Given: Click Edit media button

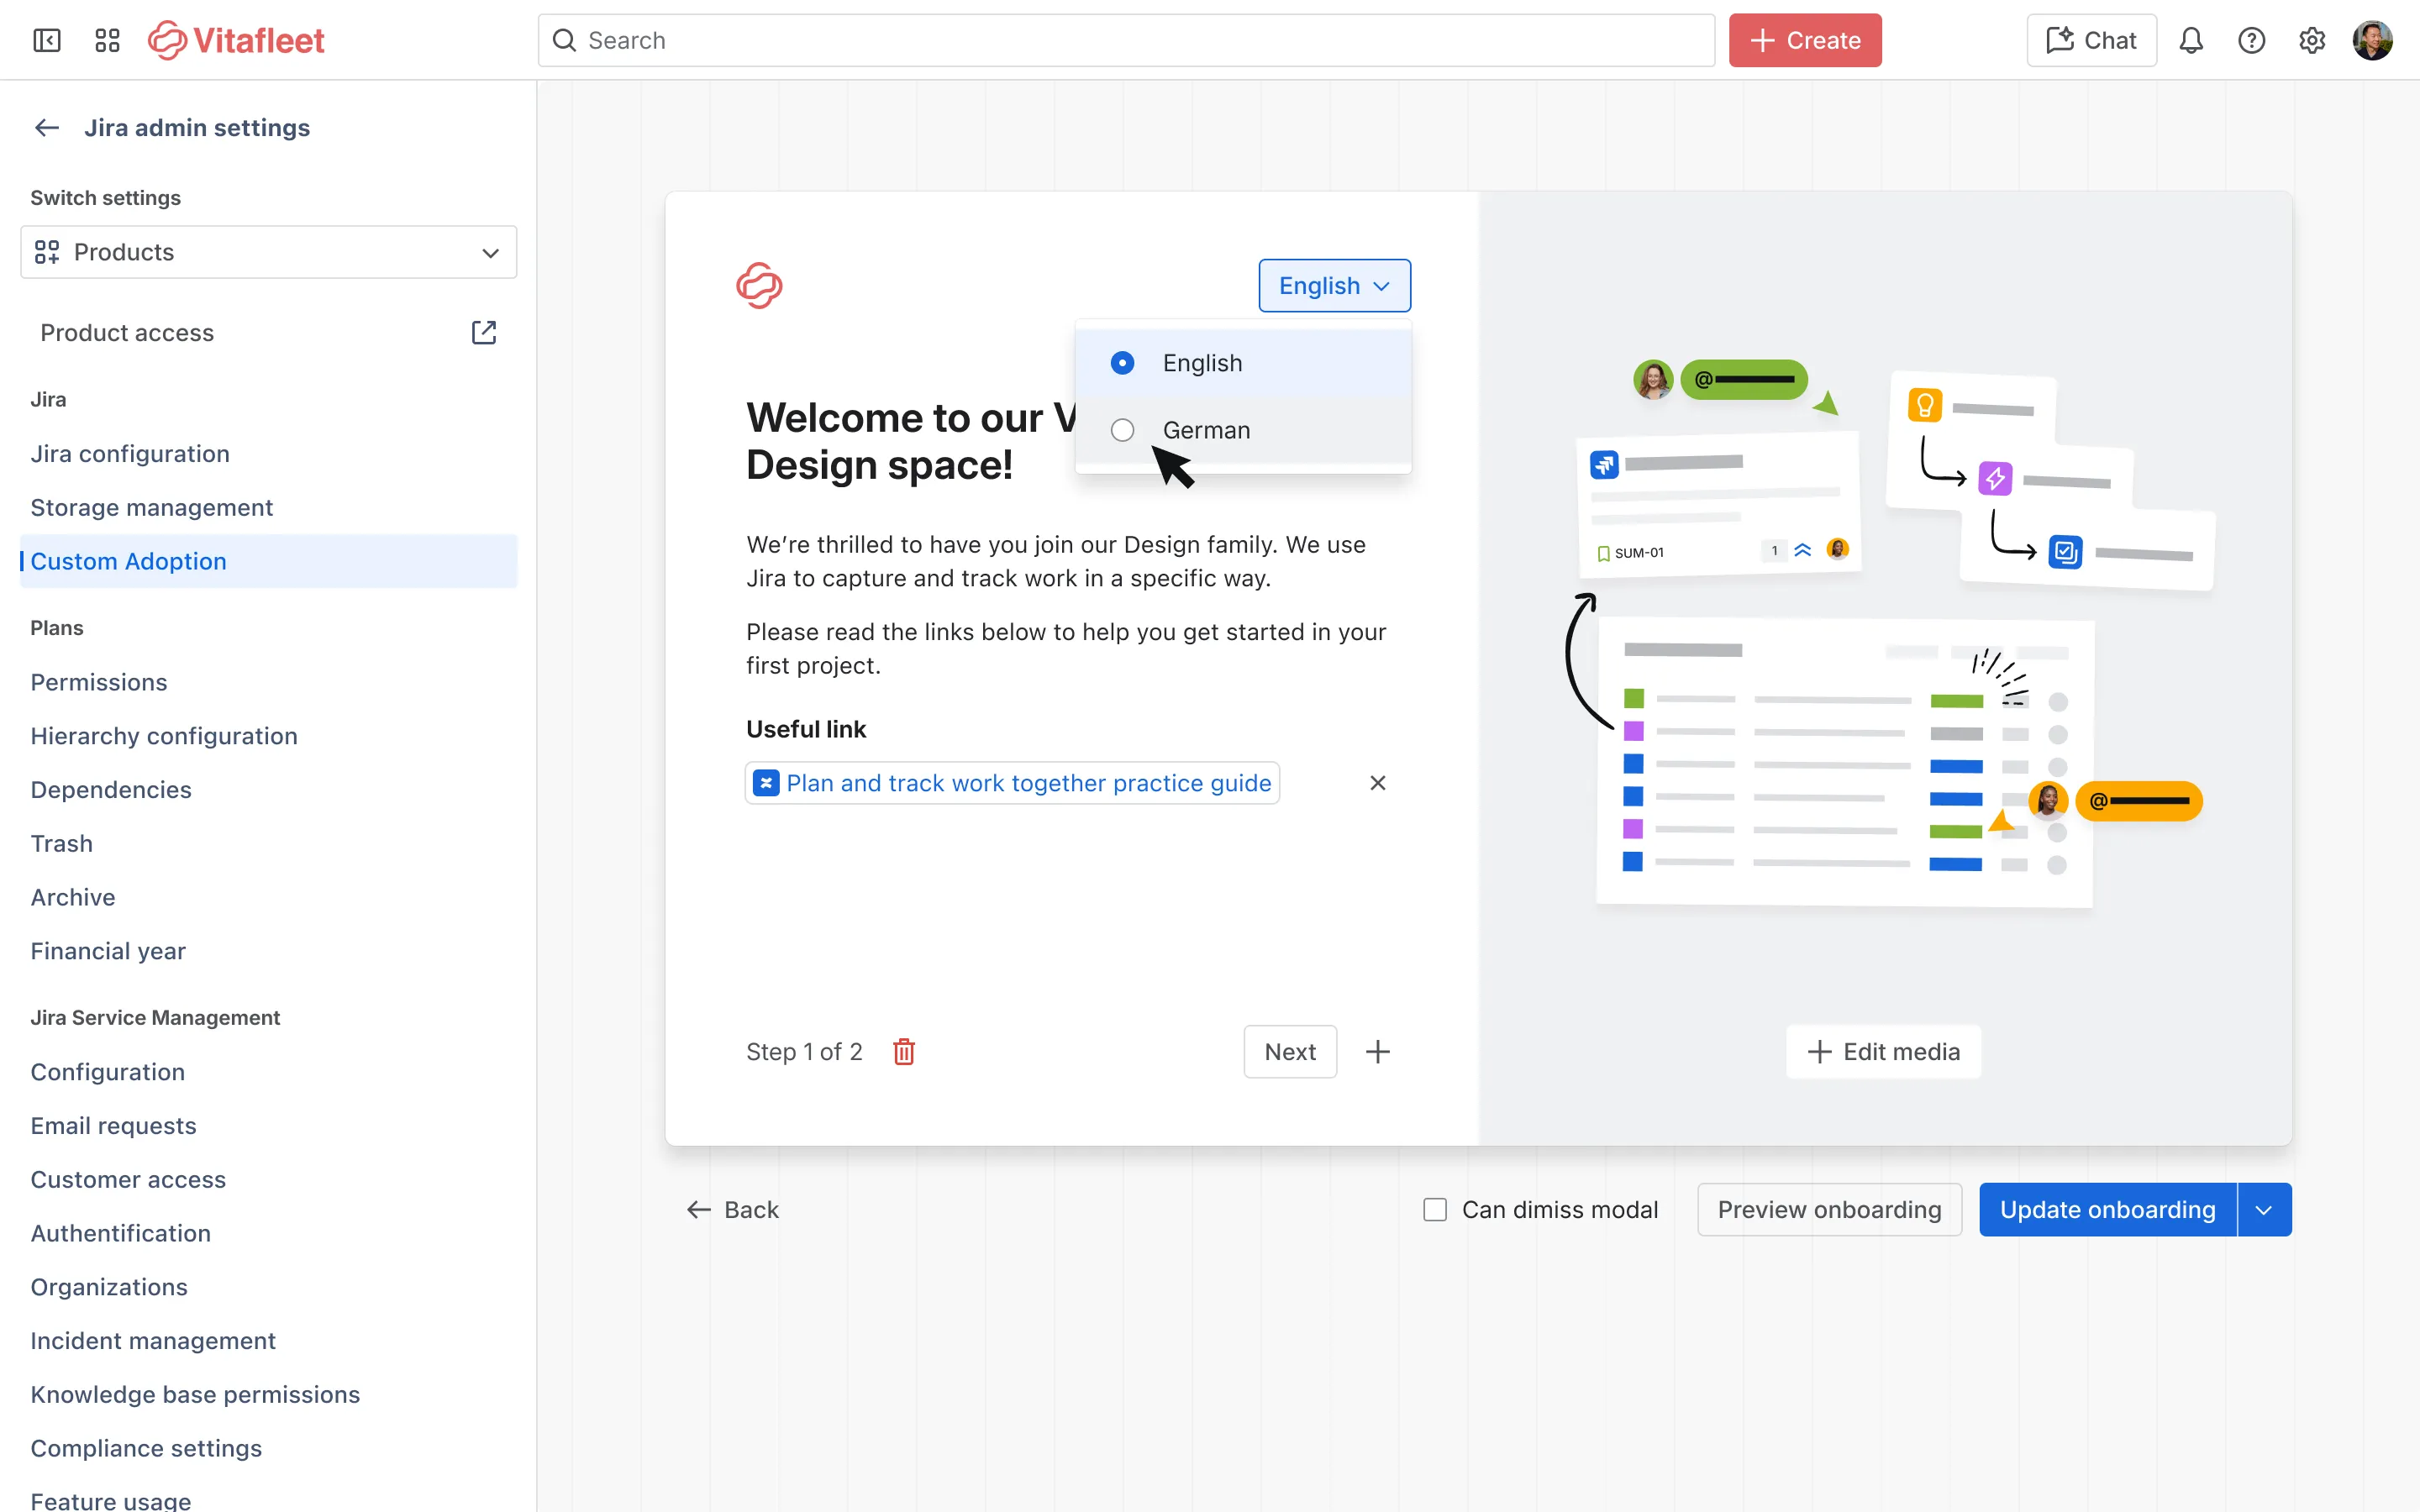Looking at the screenshot, I should (1883, 1052).
